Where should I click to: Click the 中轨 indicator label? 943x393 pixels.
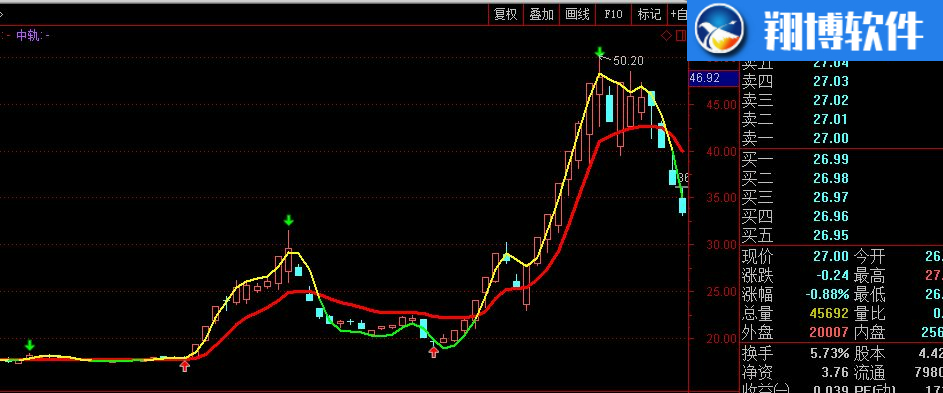(28, 36)
